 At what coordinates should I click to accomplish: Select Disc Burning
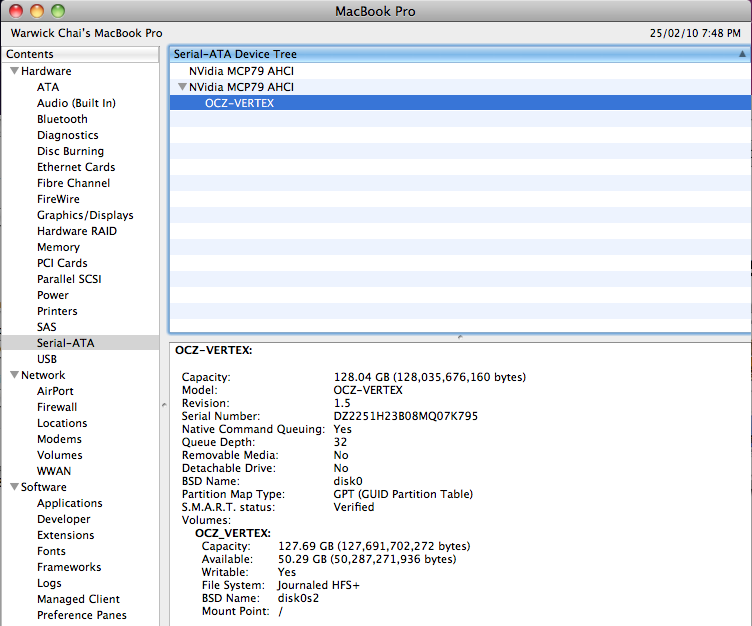70,151
